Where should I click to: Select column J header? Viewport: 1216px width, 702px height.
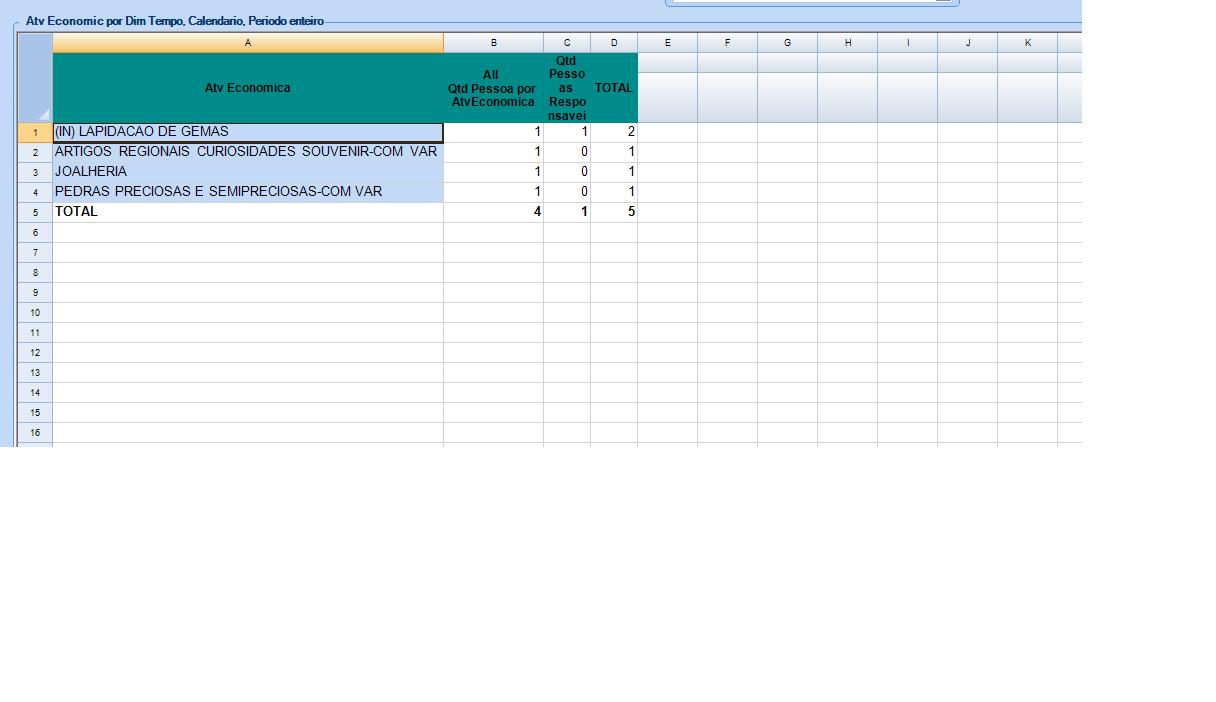coord(968,43)
